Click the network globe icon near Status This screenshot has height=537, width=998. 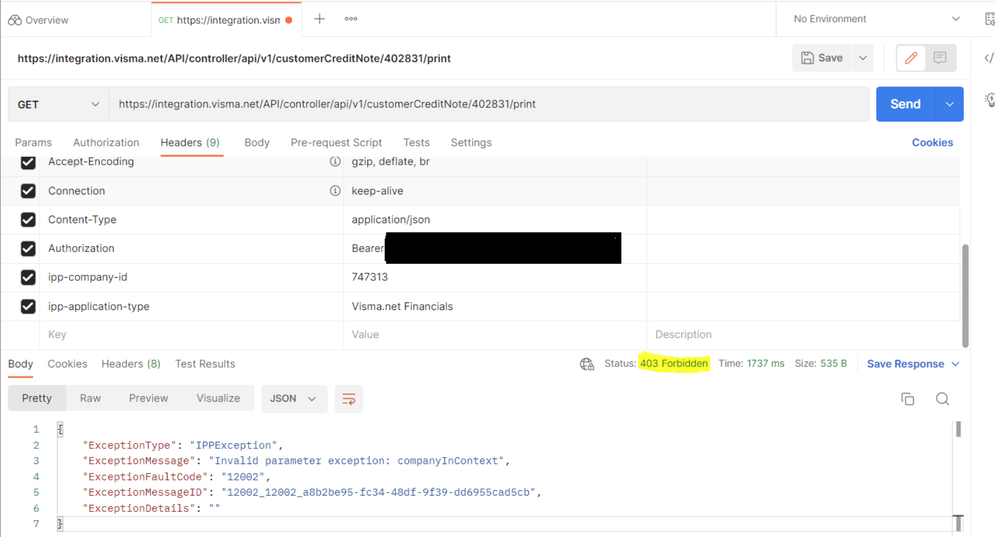(x=587, y=364)
